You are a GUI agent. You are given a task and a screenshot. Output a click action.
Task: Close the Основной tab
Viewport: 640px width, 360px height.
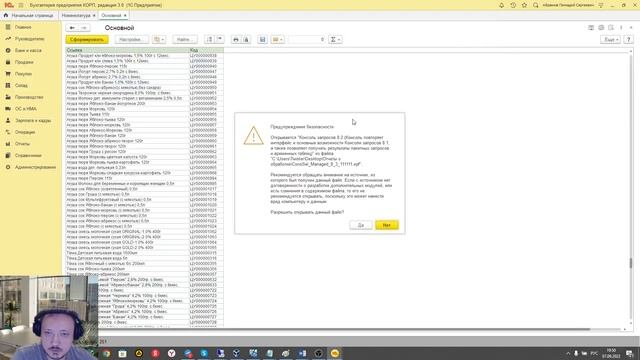pos(125,16)
